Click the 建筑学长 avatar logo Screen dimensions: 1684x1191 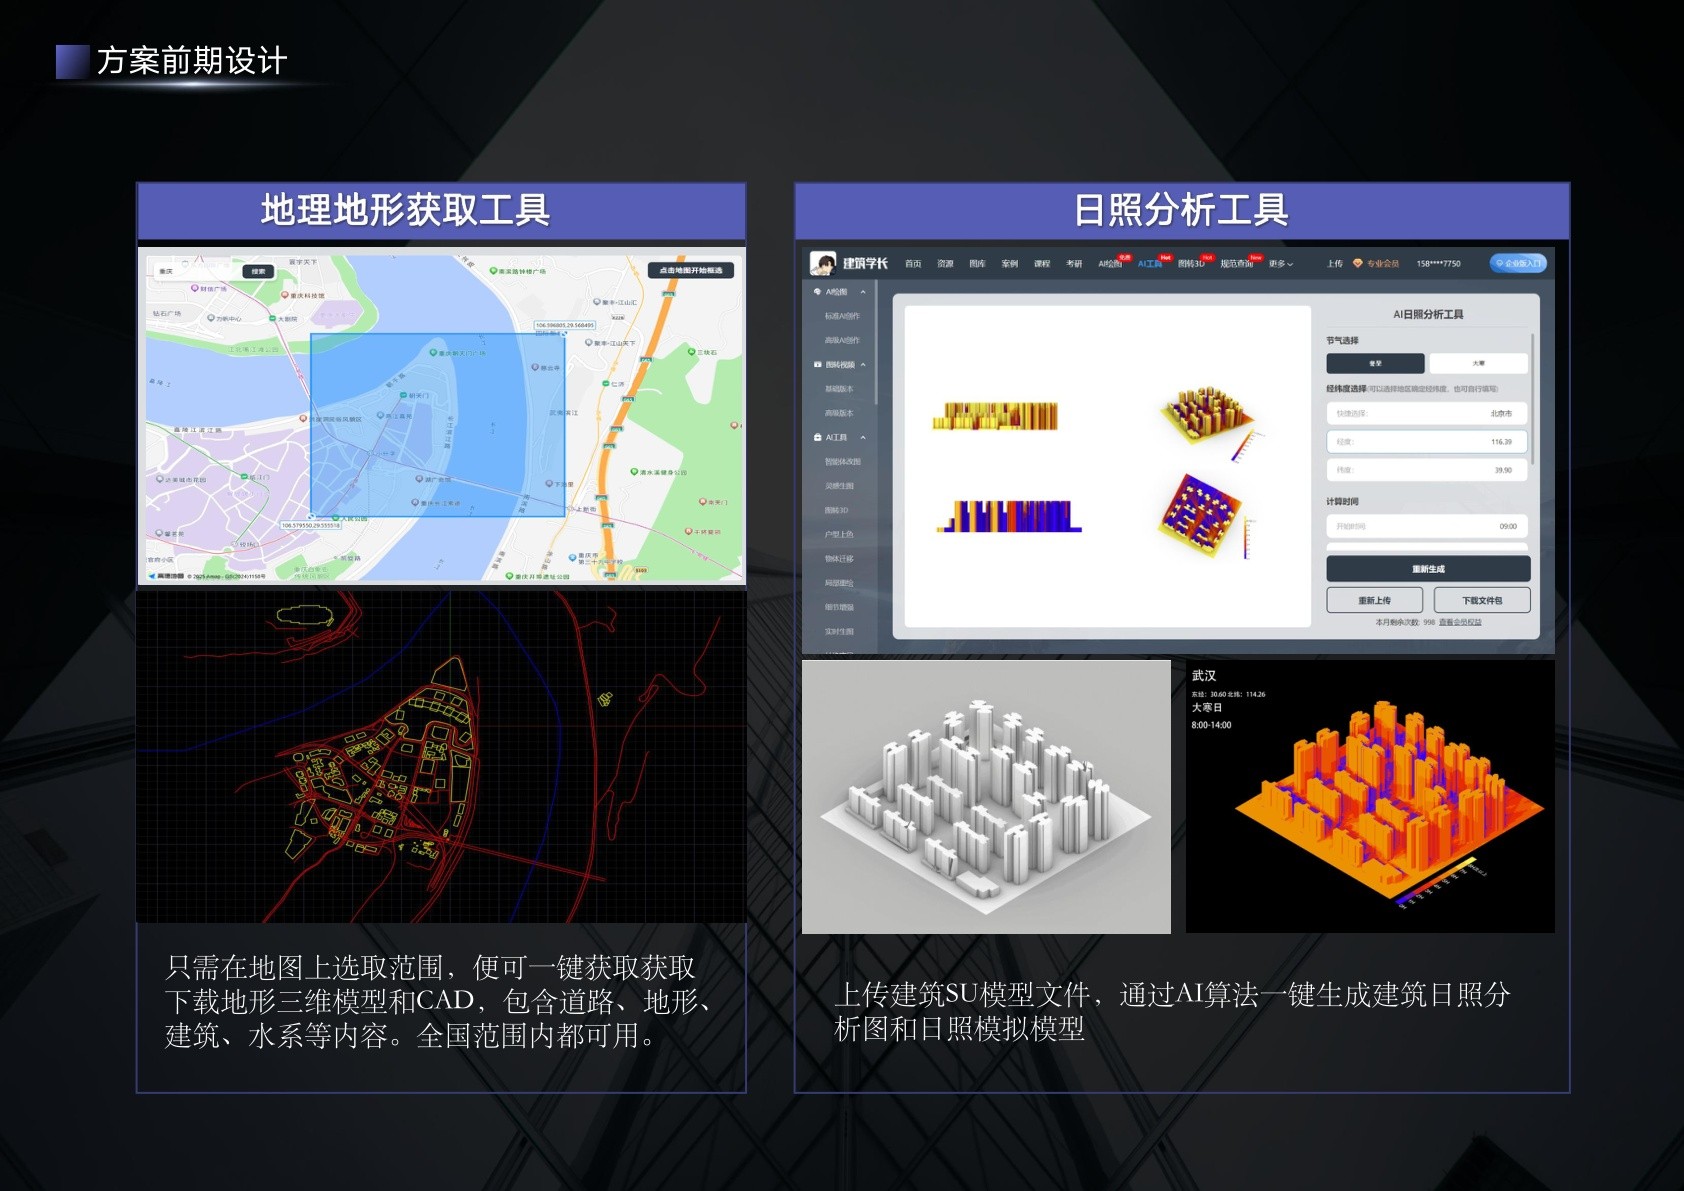(x=823, y=263)
